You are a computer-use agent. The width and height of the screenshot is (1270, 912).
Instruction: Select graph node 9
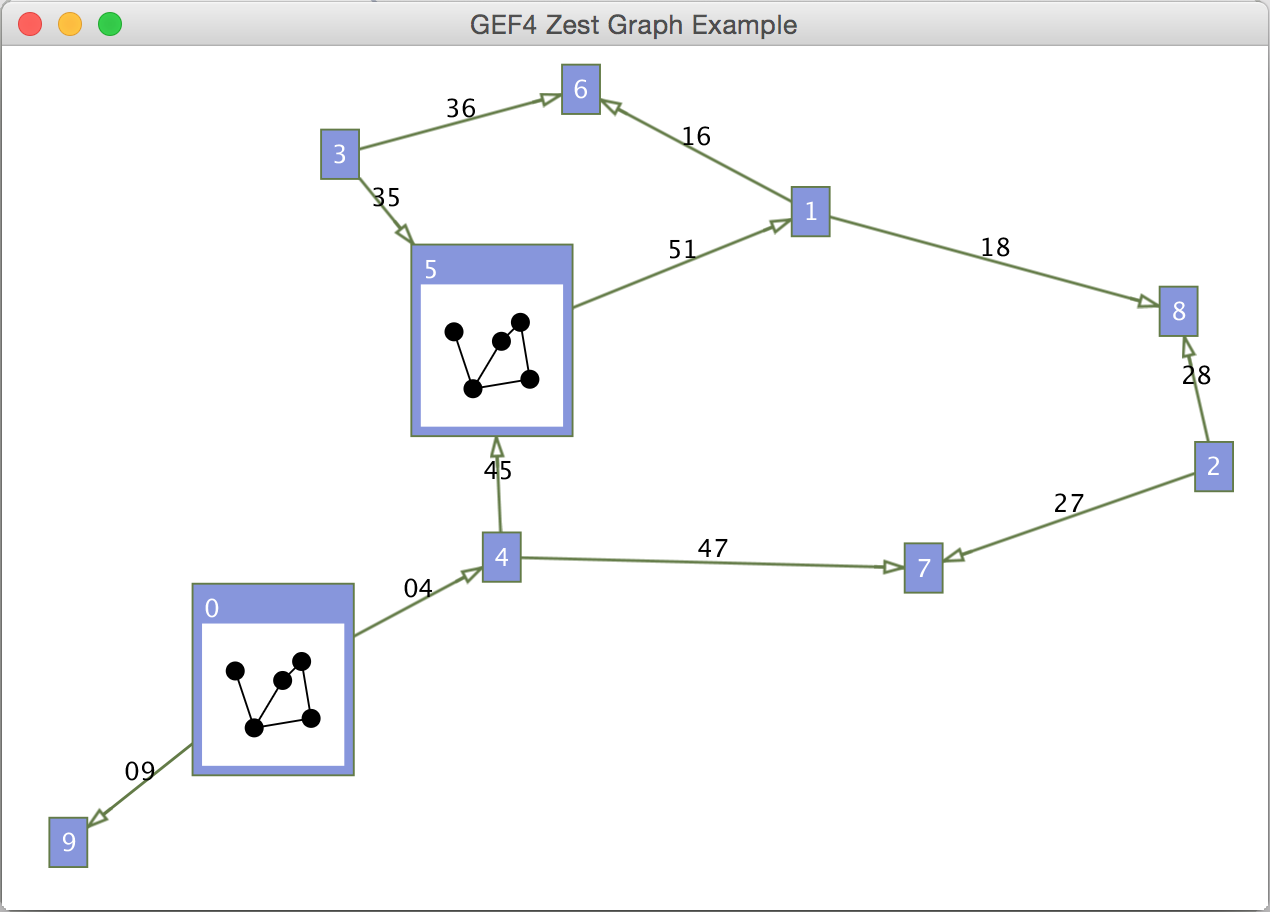click(68, 842)
